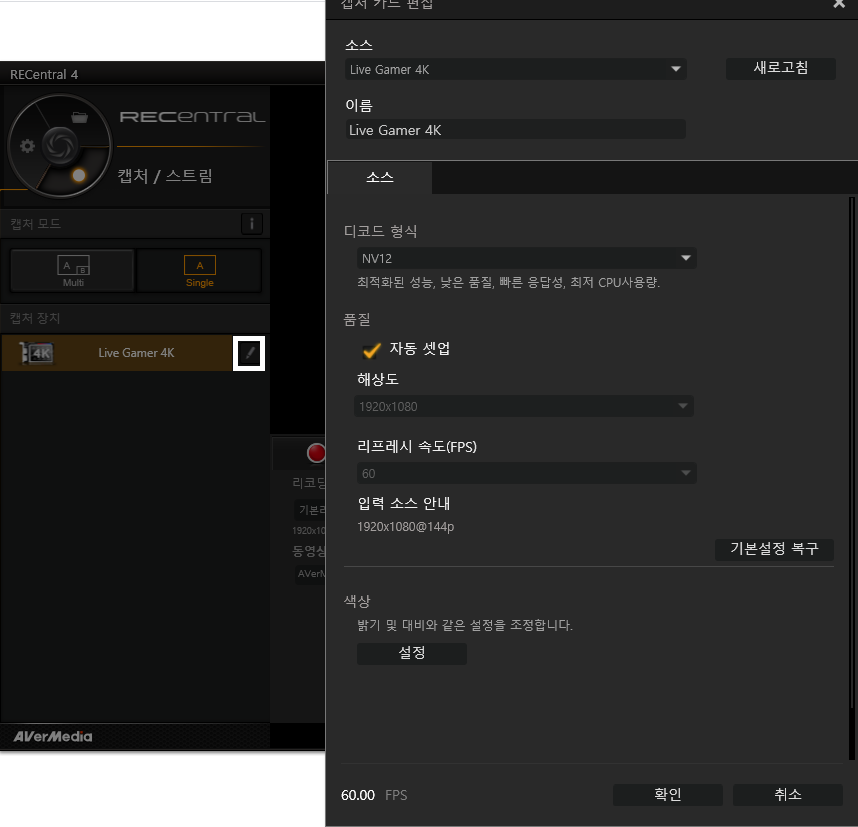Click the 취소 cancel button

[787, 795]
